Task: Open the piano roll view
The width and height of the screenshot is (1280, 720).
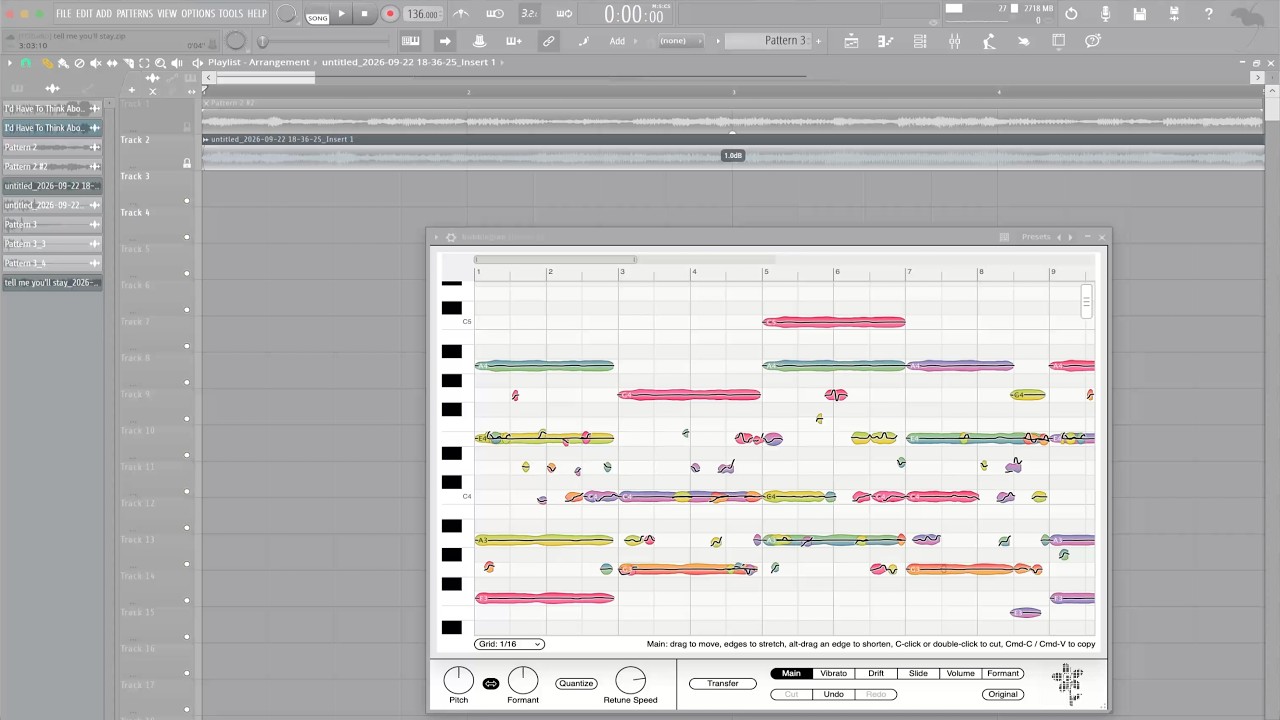Action: point(886,41)
